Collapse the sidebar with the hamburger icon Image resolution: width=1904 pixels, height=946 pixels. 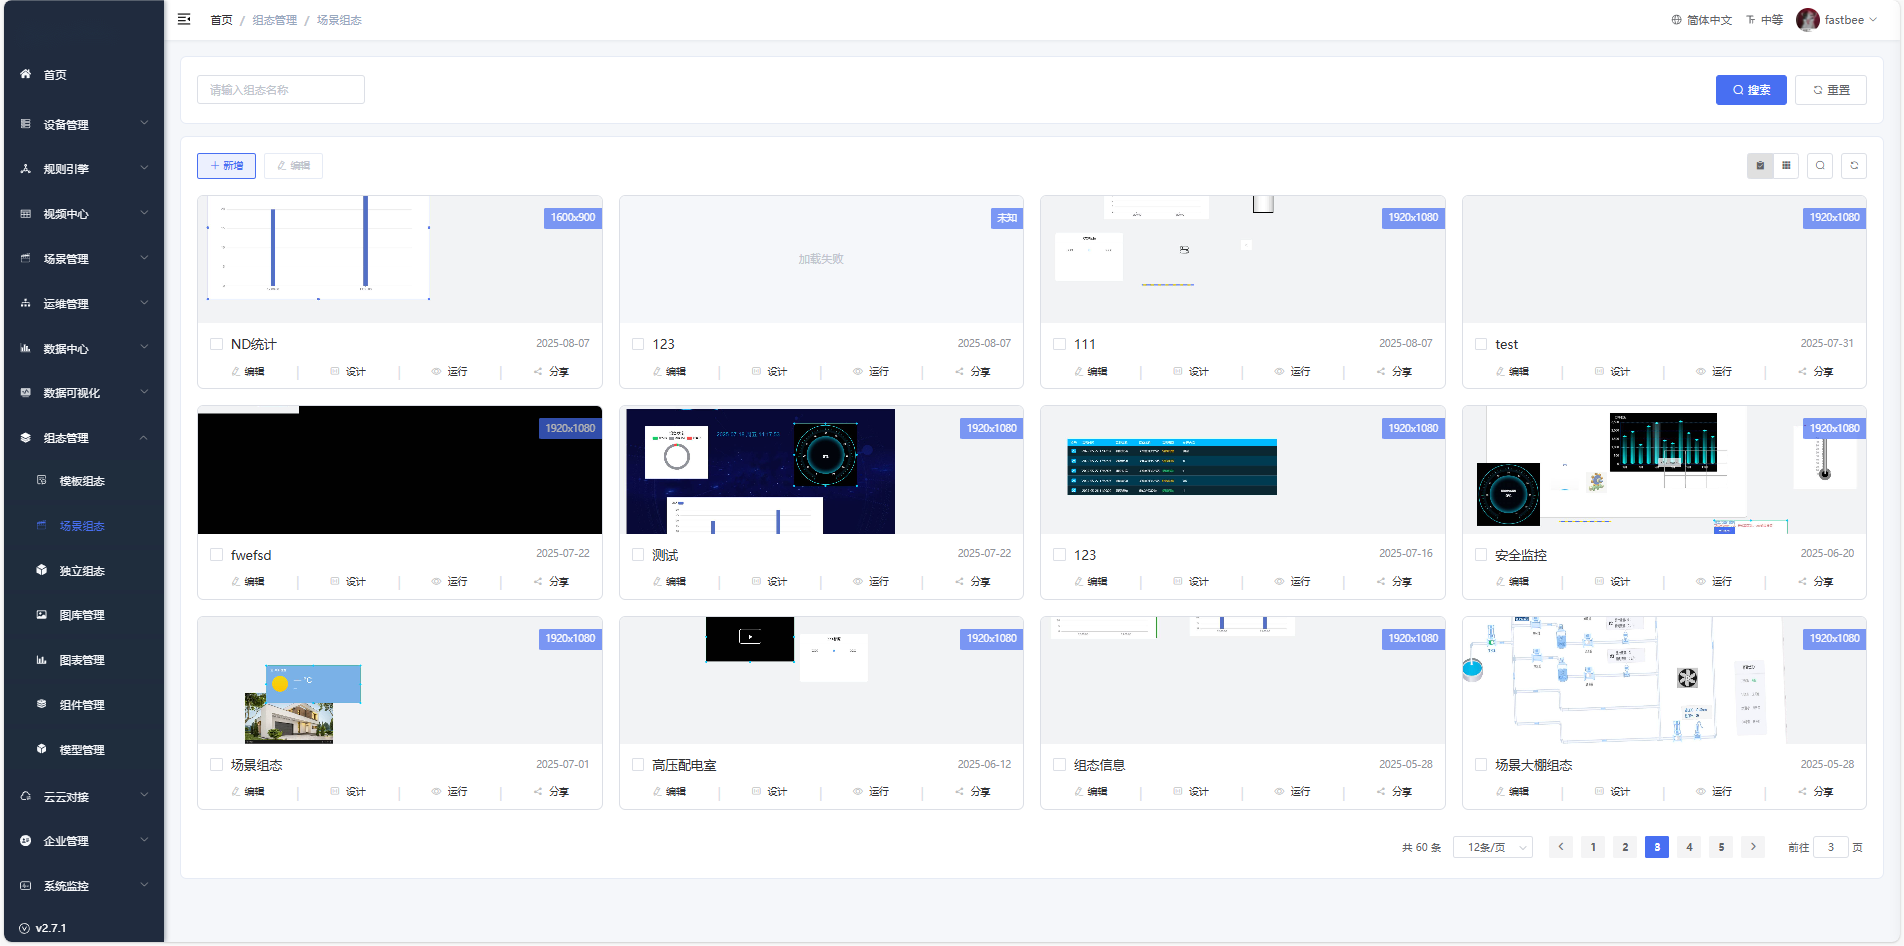184,19
